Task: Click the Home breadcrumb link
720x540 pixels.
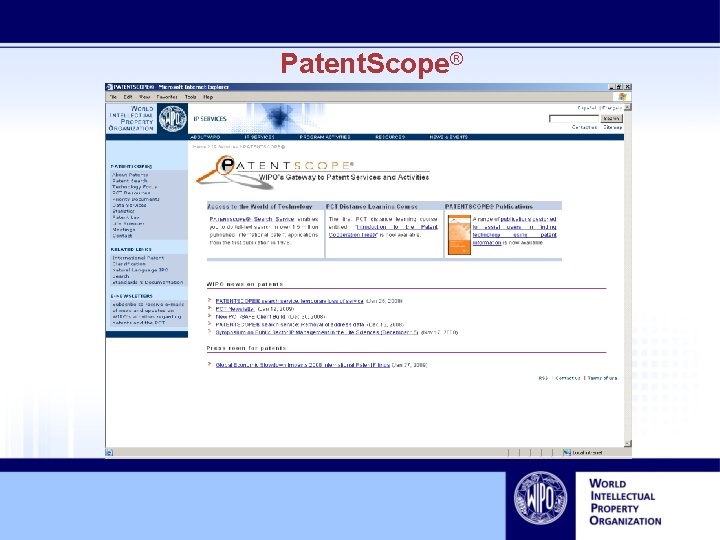Action: [199, 146]
